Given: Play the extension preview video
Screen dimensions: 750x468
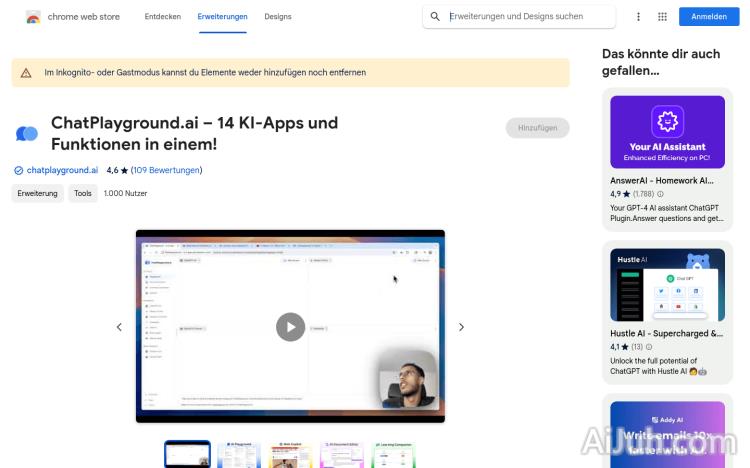Looking at the screenshot, I should tap(290, 327).
